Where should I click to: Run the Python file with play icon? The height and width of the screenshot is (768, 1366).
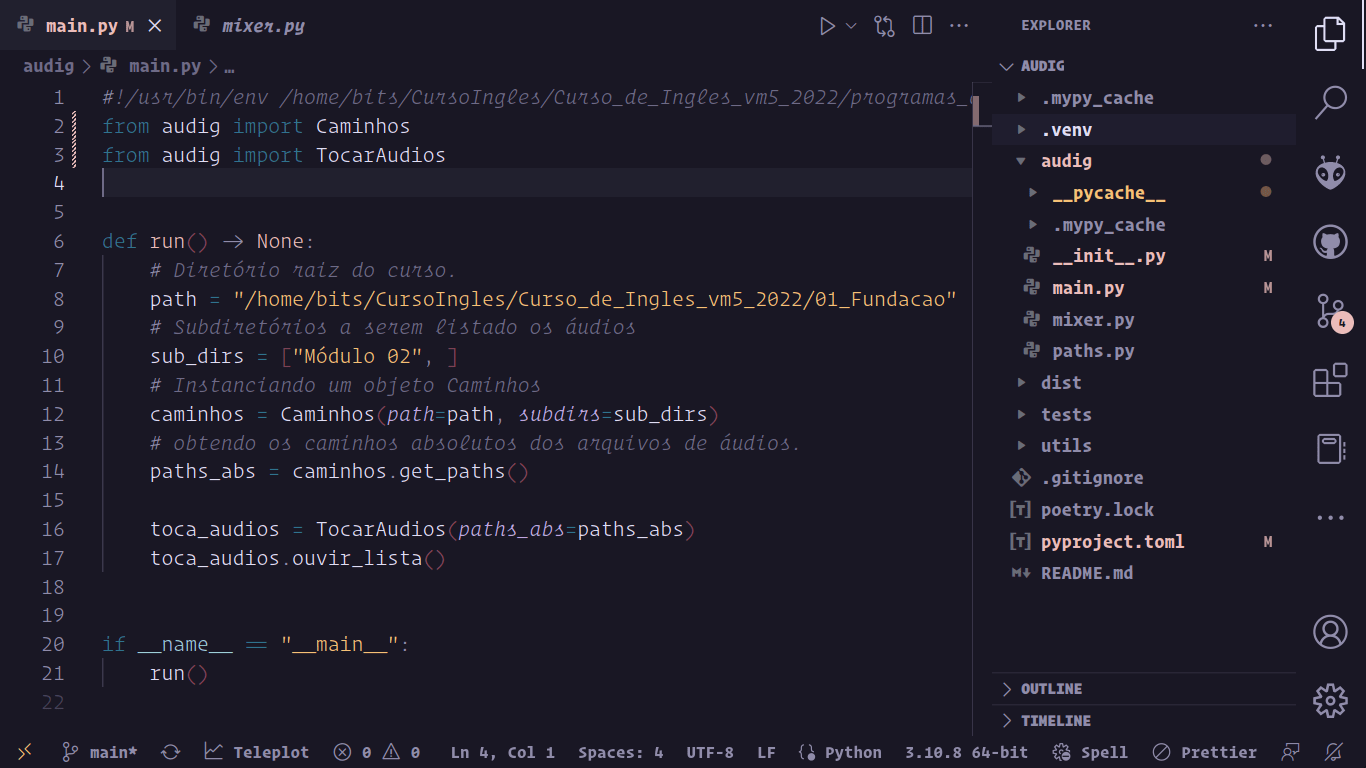827,26
